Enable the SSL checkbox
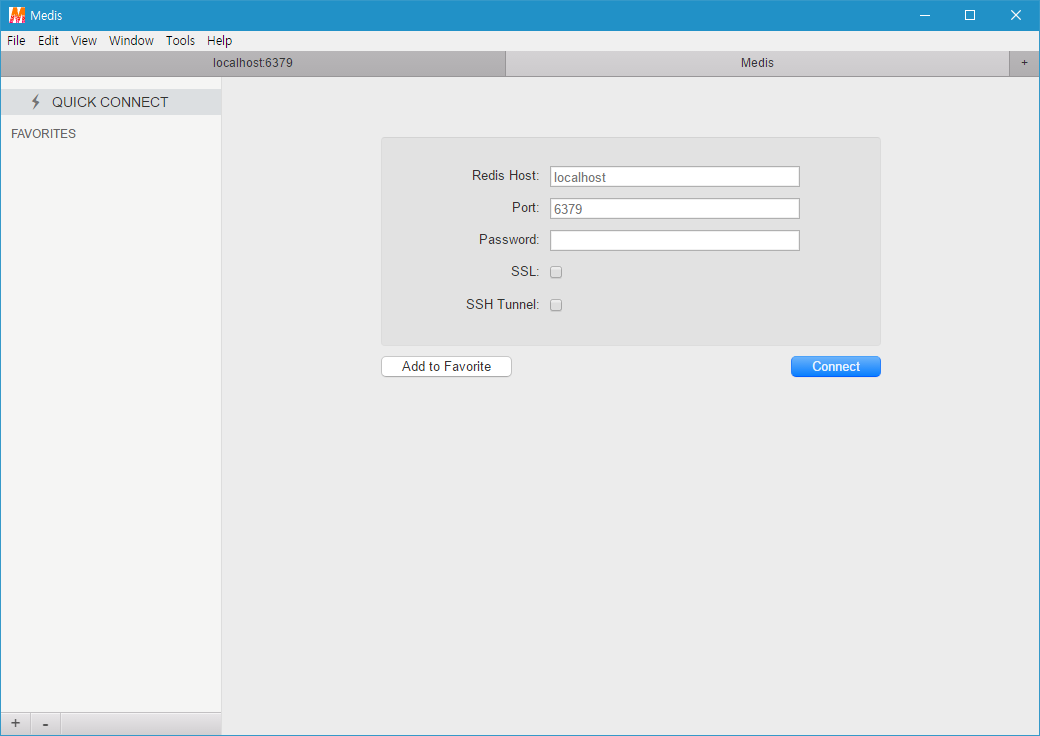1040x736 pixels. coord(556,272)
